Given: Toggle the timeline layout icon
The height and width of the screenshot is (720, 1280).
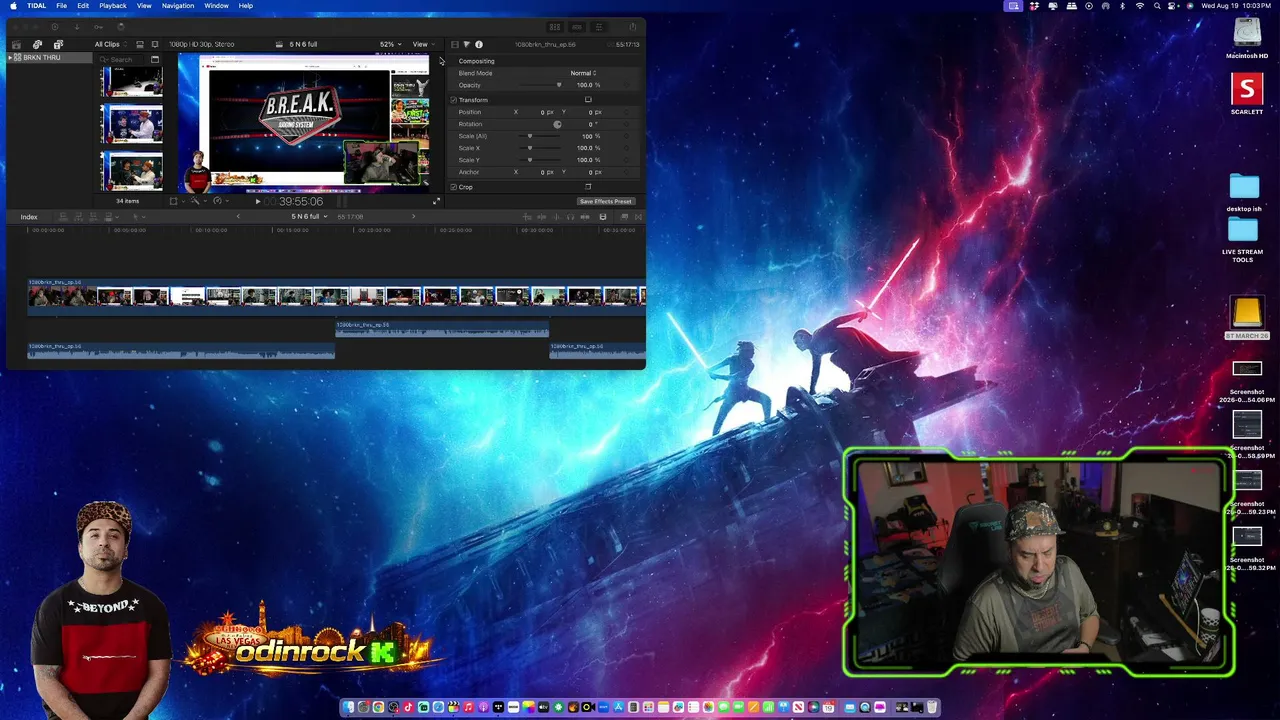Looking at the screenshot, I should pos(577,27).
